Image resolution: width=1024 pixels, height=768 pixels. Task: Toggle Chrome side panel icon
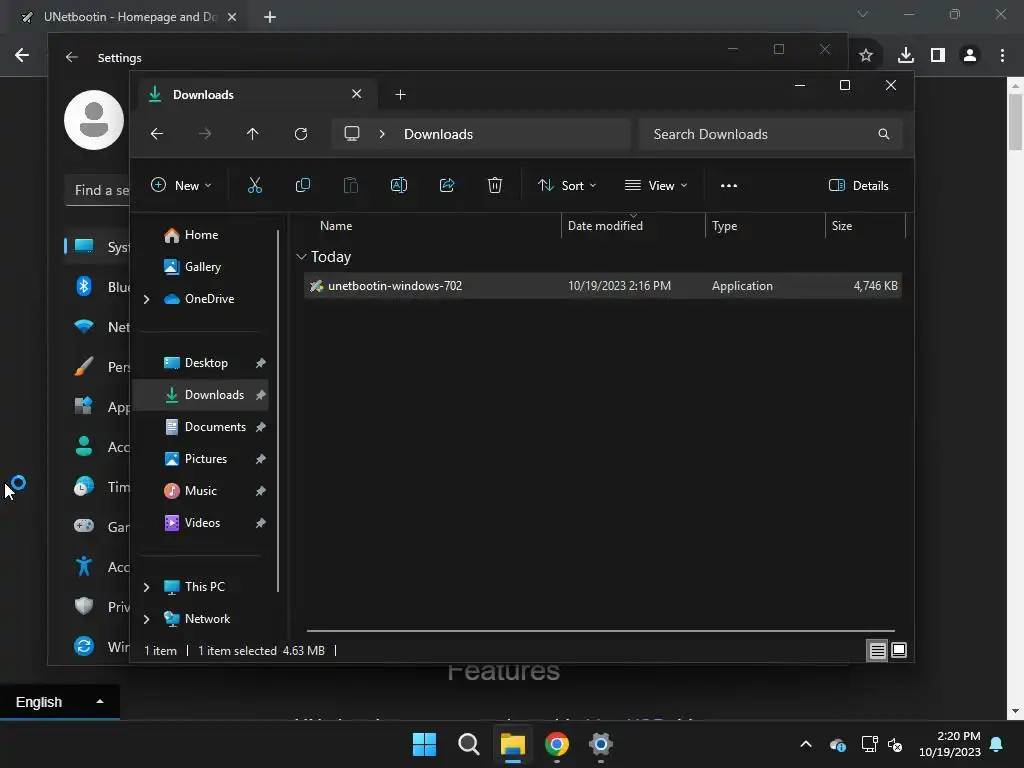(938, 56)
